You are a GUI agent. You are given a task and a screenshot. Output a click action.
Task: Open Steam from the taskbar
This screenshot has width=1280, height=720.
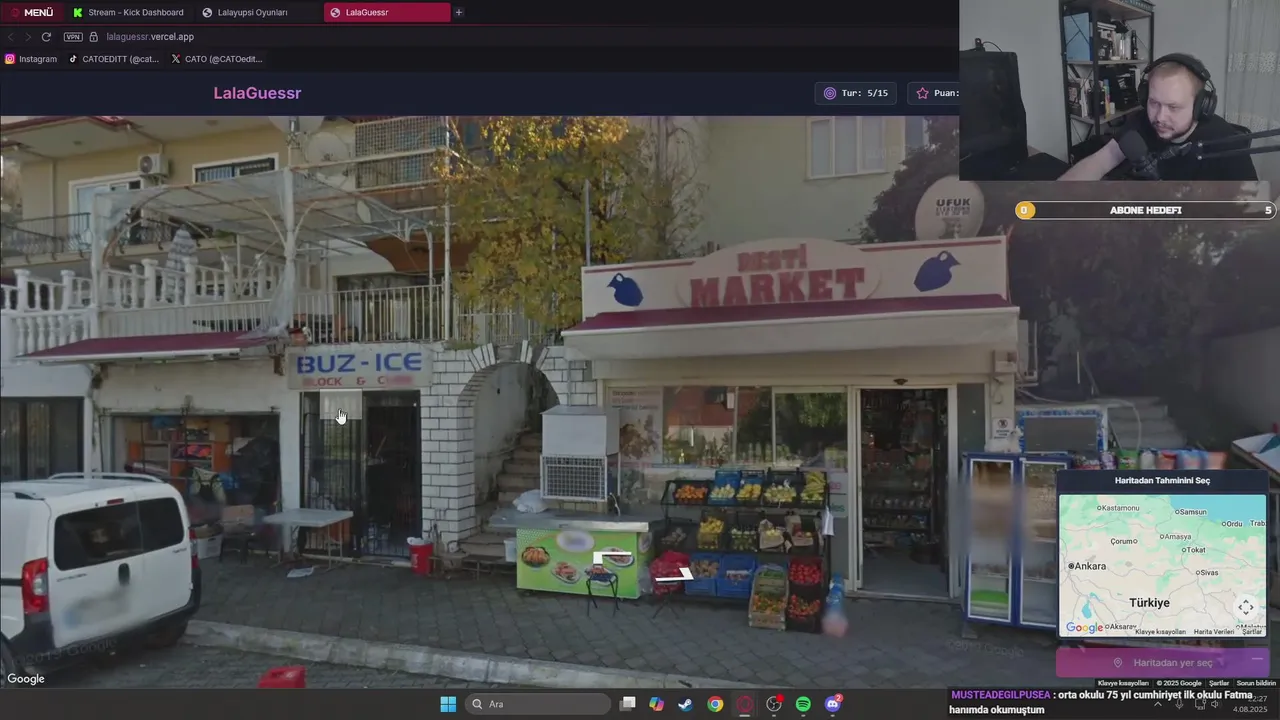tap(685, 704)
